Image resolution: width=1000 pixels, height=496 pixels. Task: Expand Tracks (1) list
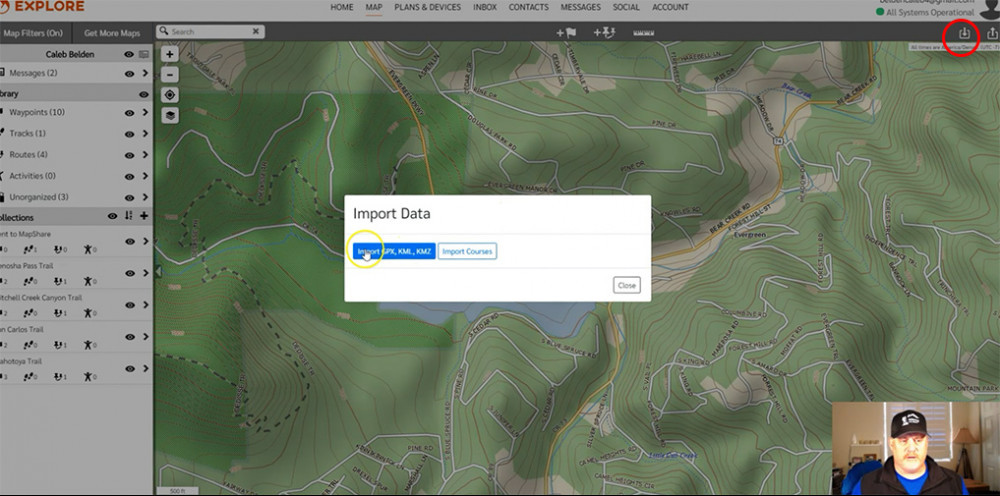[x=145, y=134]
